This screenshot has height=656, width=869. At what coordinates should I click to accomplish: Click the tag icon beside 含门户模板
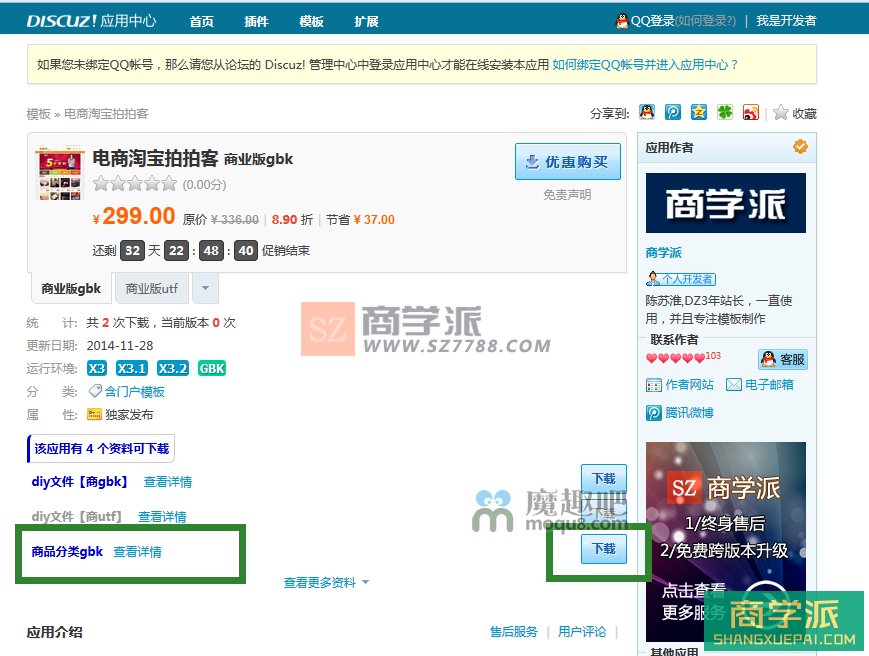coord(95,391)
